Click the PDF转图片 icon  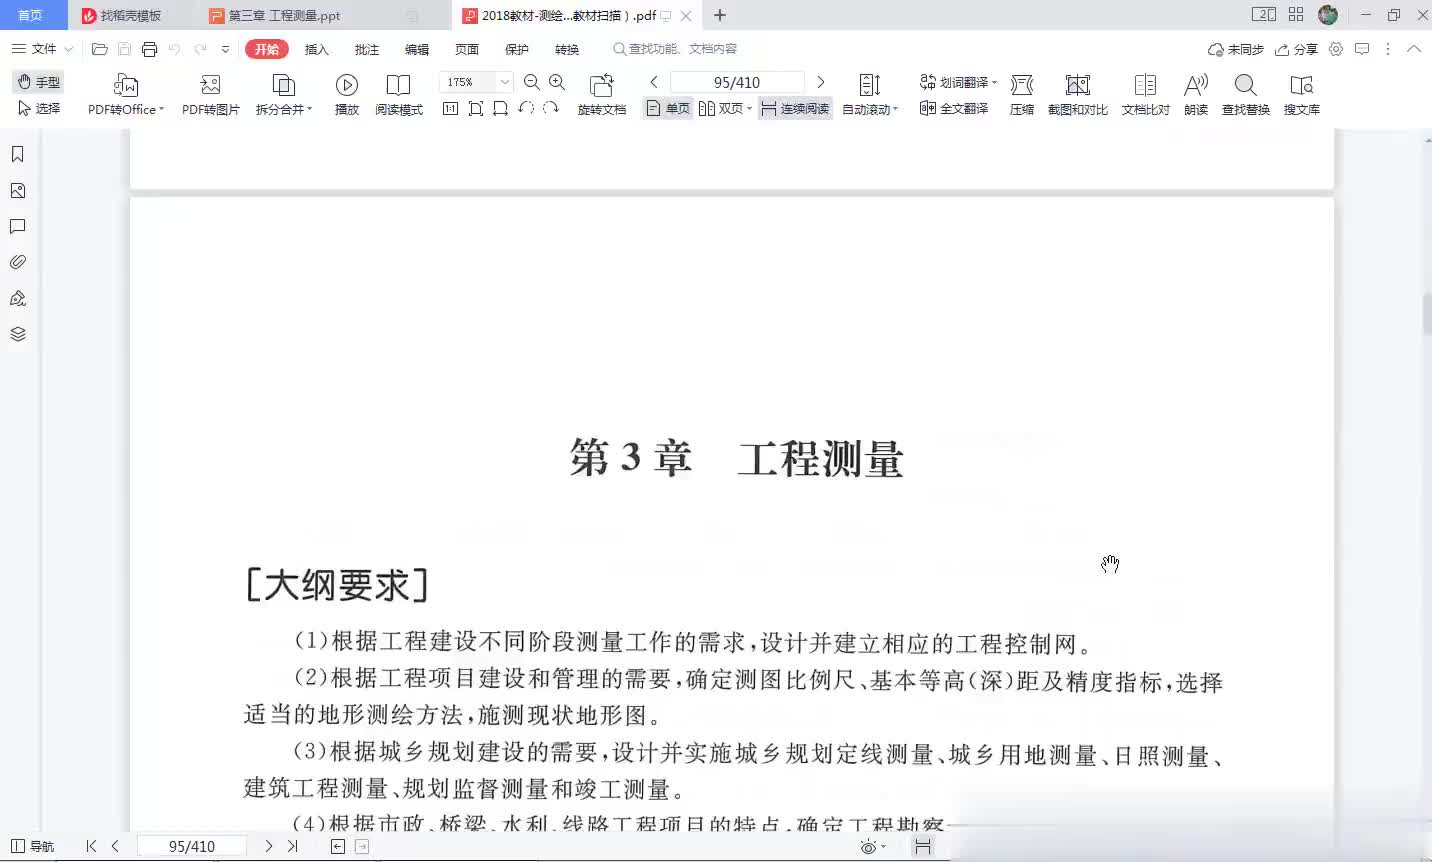tap(210, 85)
